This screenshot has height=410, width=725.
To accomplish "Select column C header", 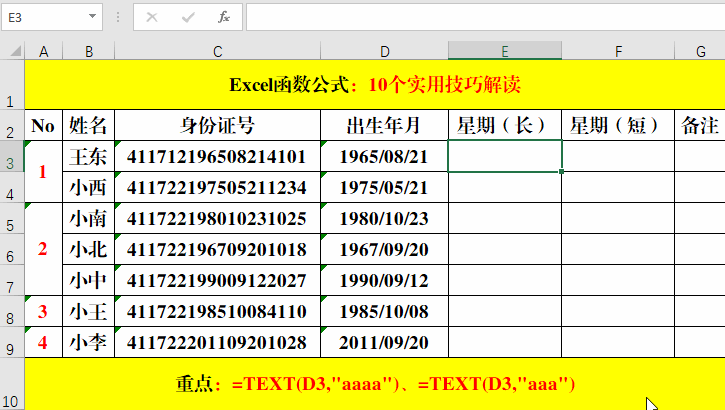I will click(217, 51).
